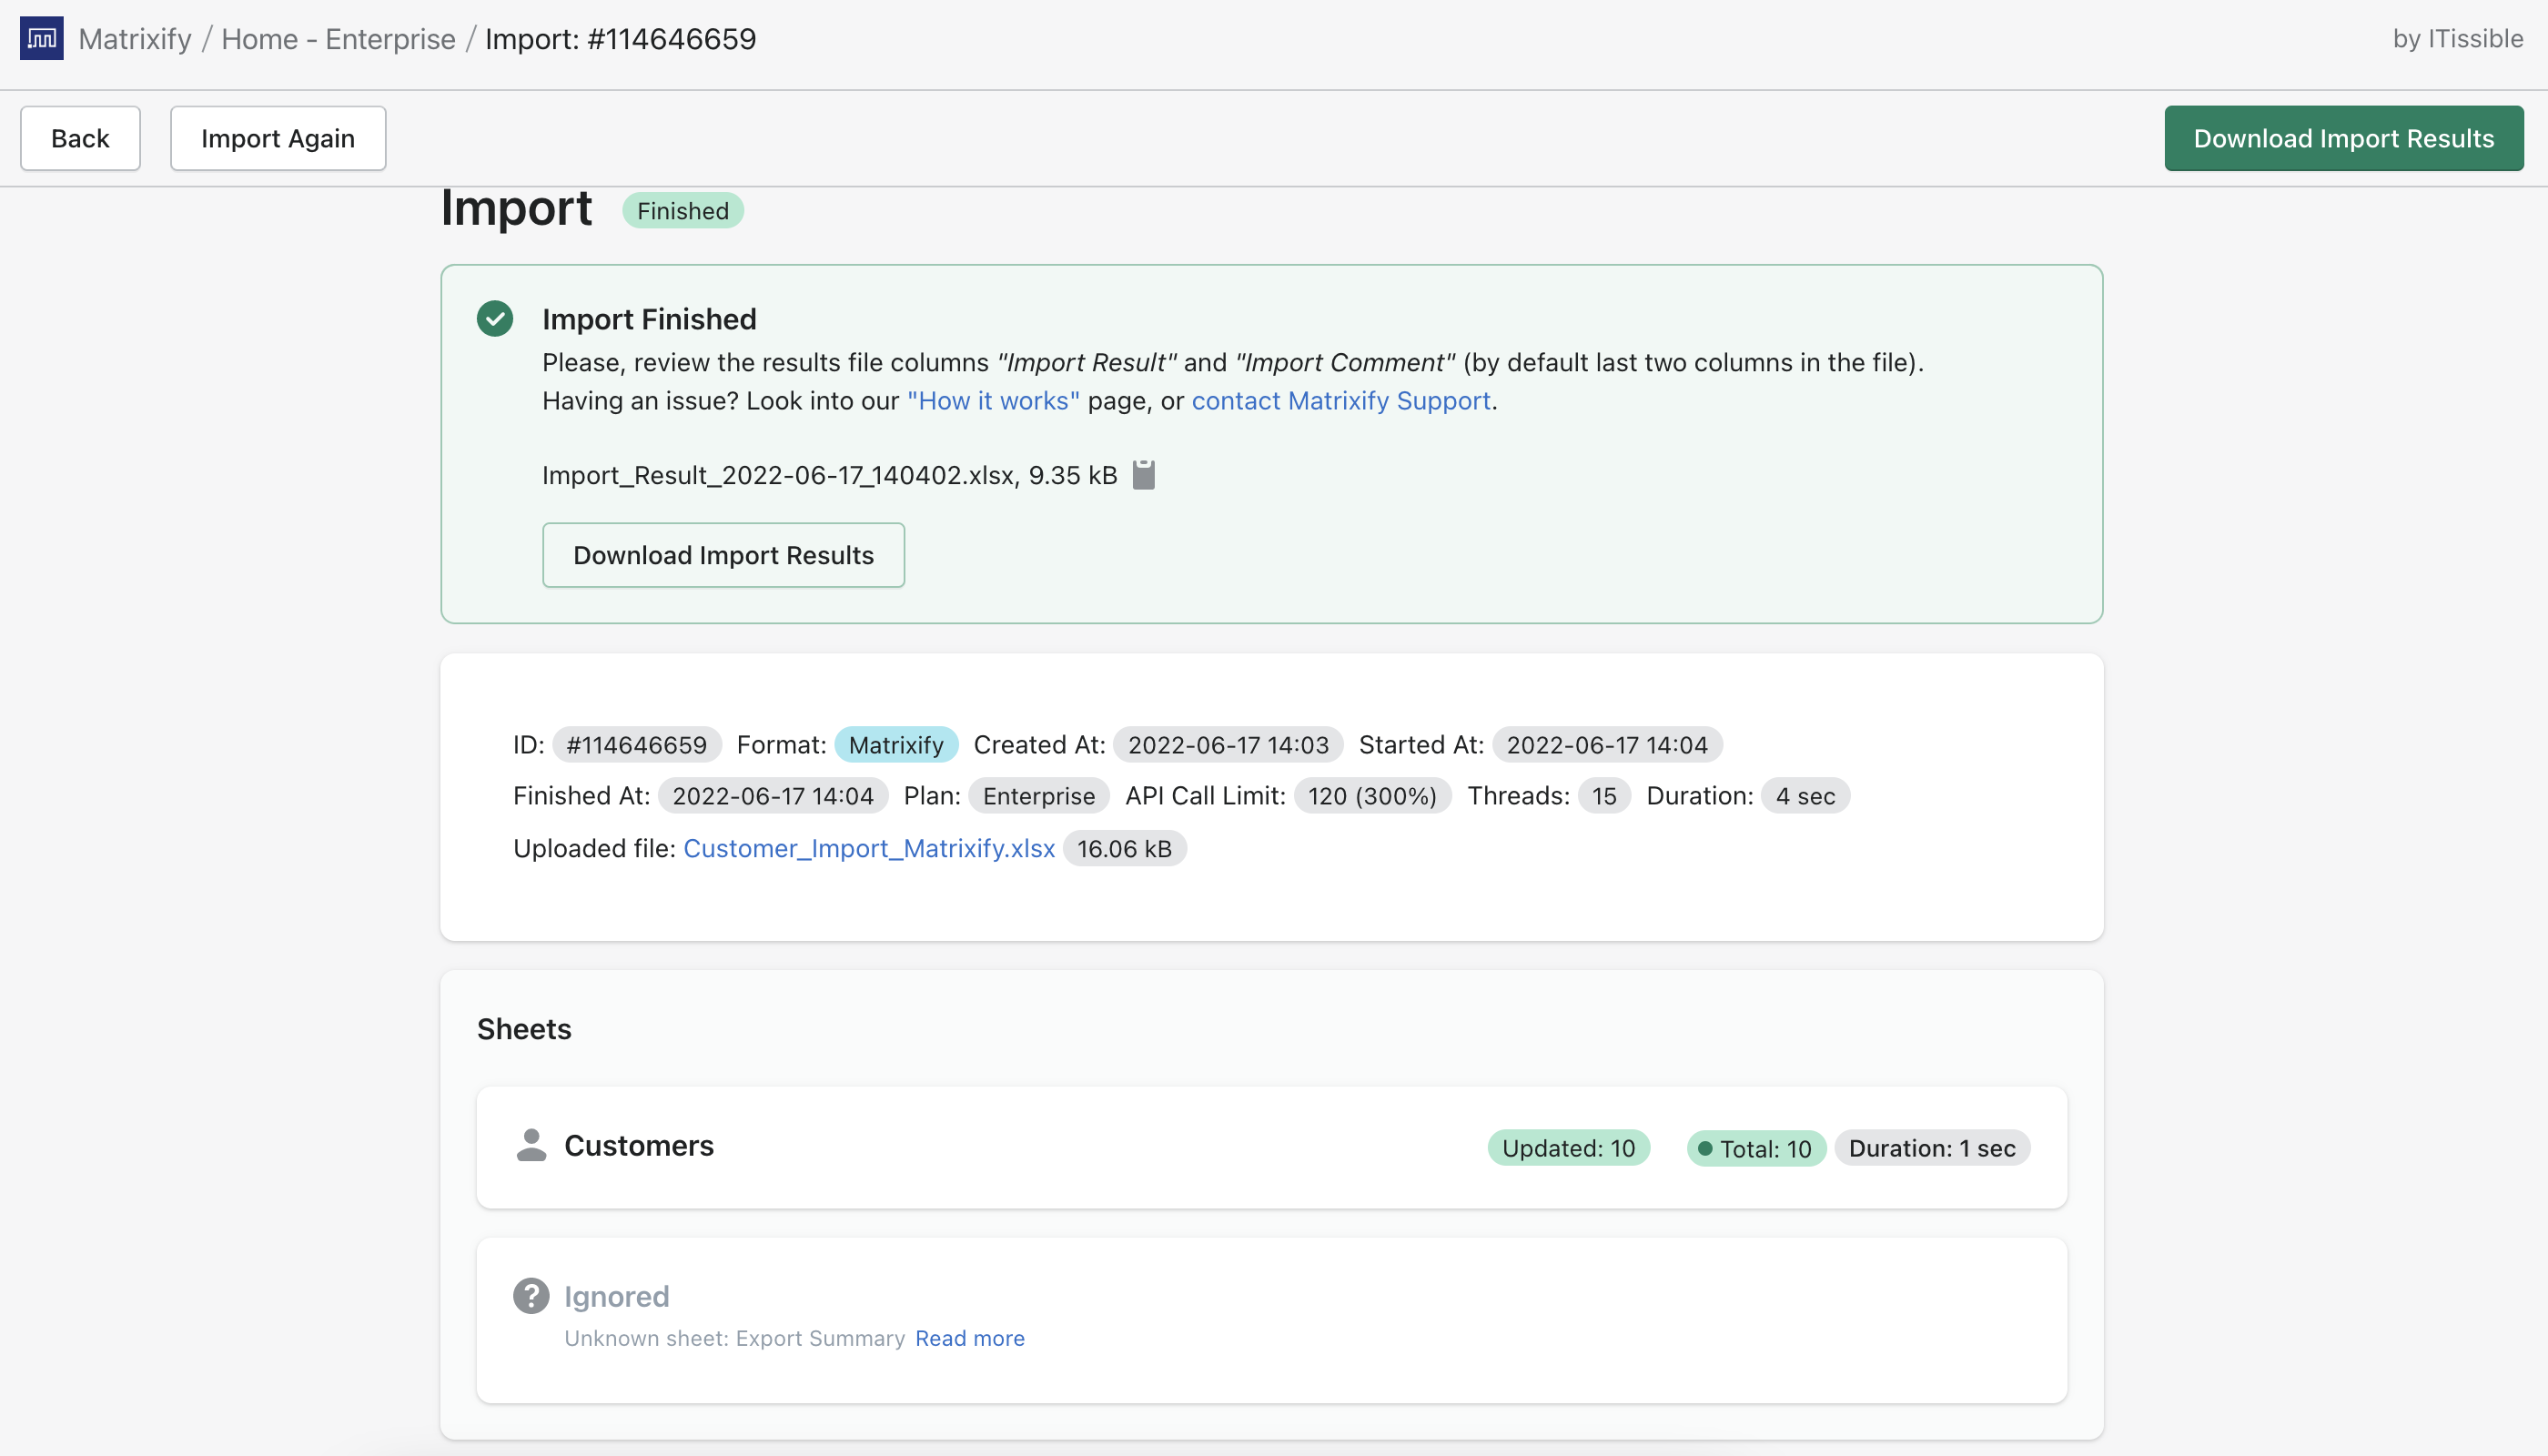Click the Finished status badge
The width and height of the screenshot is (2548, 1456).
[x=682, y=211]
